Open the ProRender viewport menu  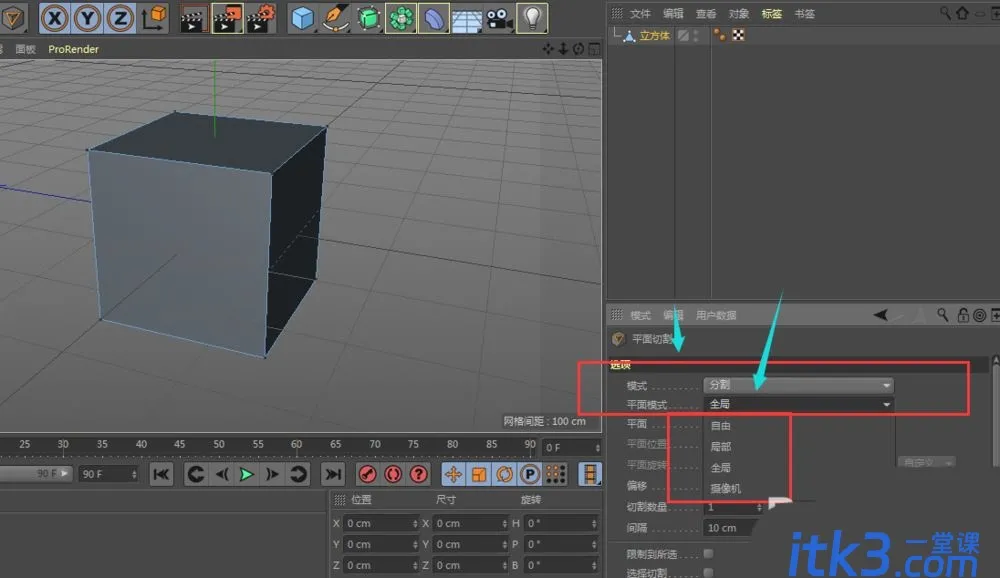[x=73, y=49]
